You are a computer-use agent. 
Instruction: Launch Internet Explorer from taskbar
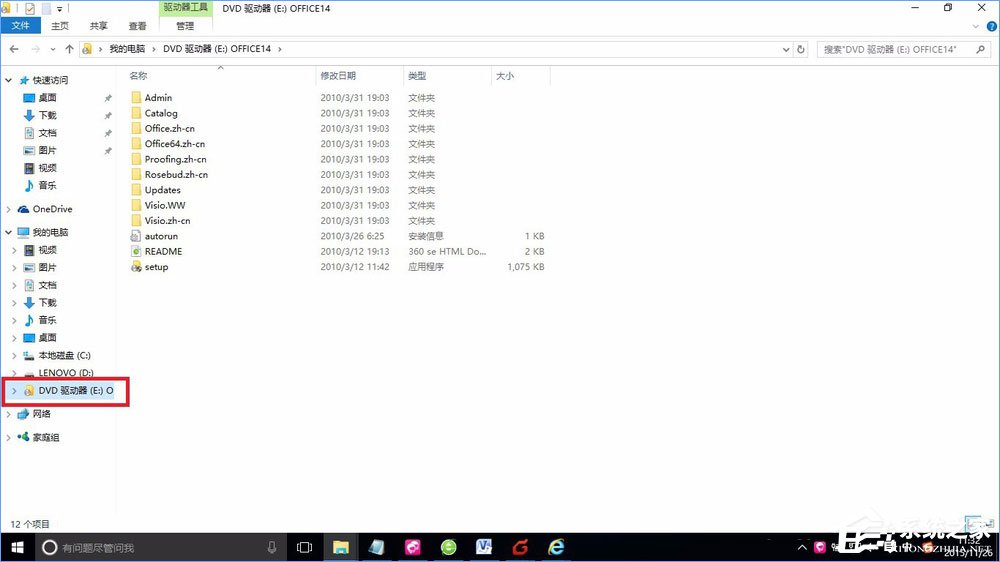pyautogui.click(x=556, y=547)
